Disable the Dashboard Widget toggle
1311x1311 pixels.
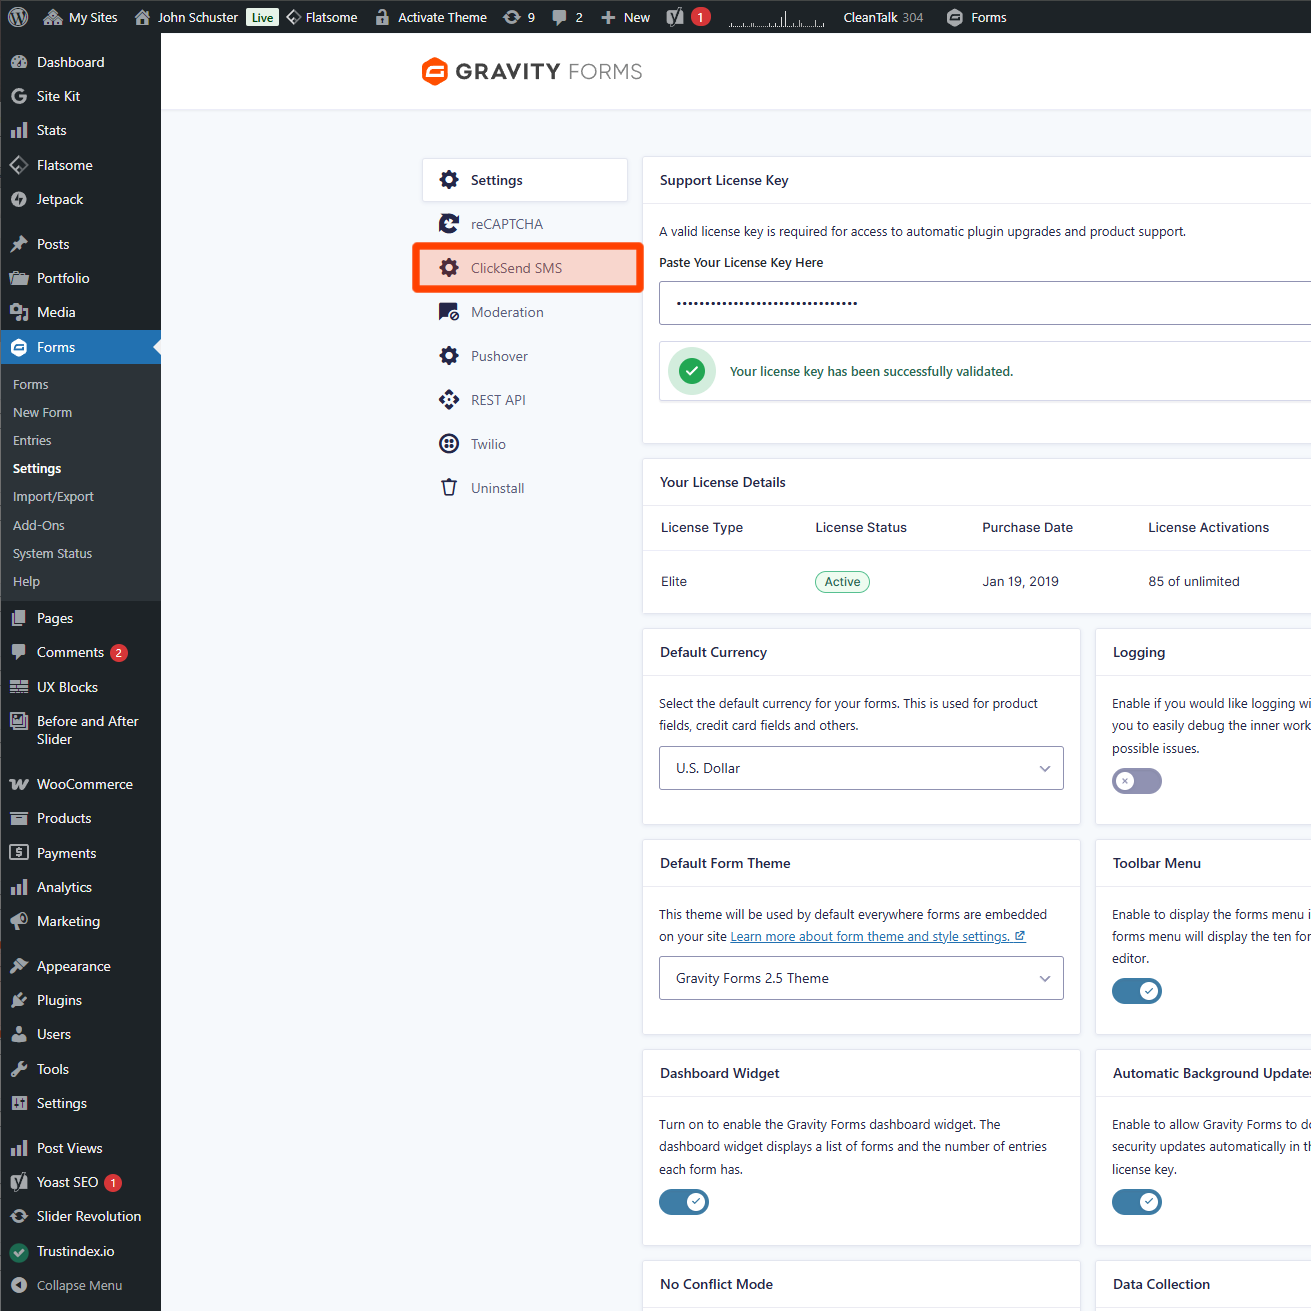click(x=684, y=1202)
